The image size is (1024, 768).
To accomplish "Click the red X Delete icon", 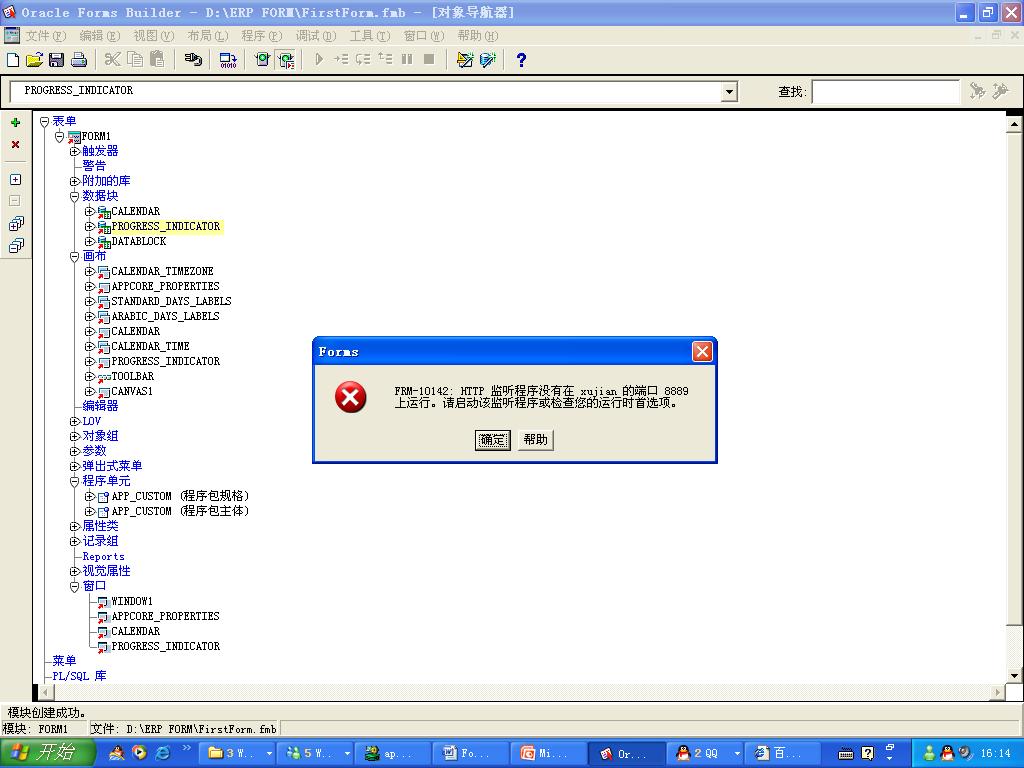I will click(x=16, y=144).
